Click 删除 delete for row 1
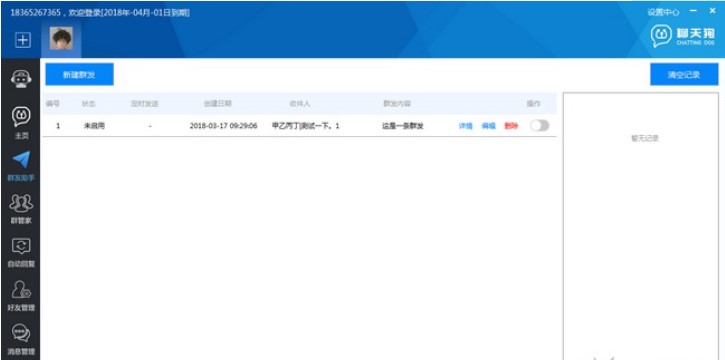This screenshot has height=360, width=725. 511,126
